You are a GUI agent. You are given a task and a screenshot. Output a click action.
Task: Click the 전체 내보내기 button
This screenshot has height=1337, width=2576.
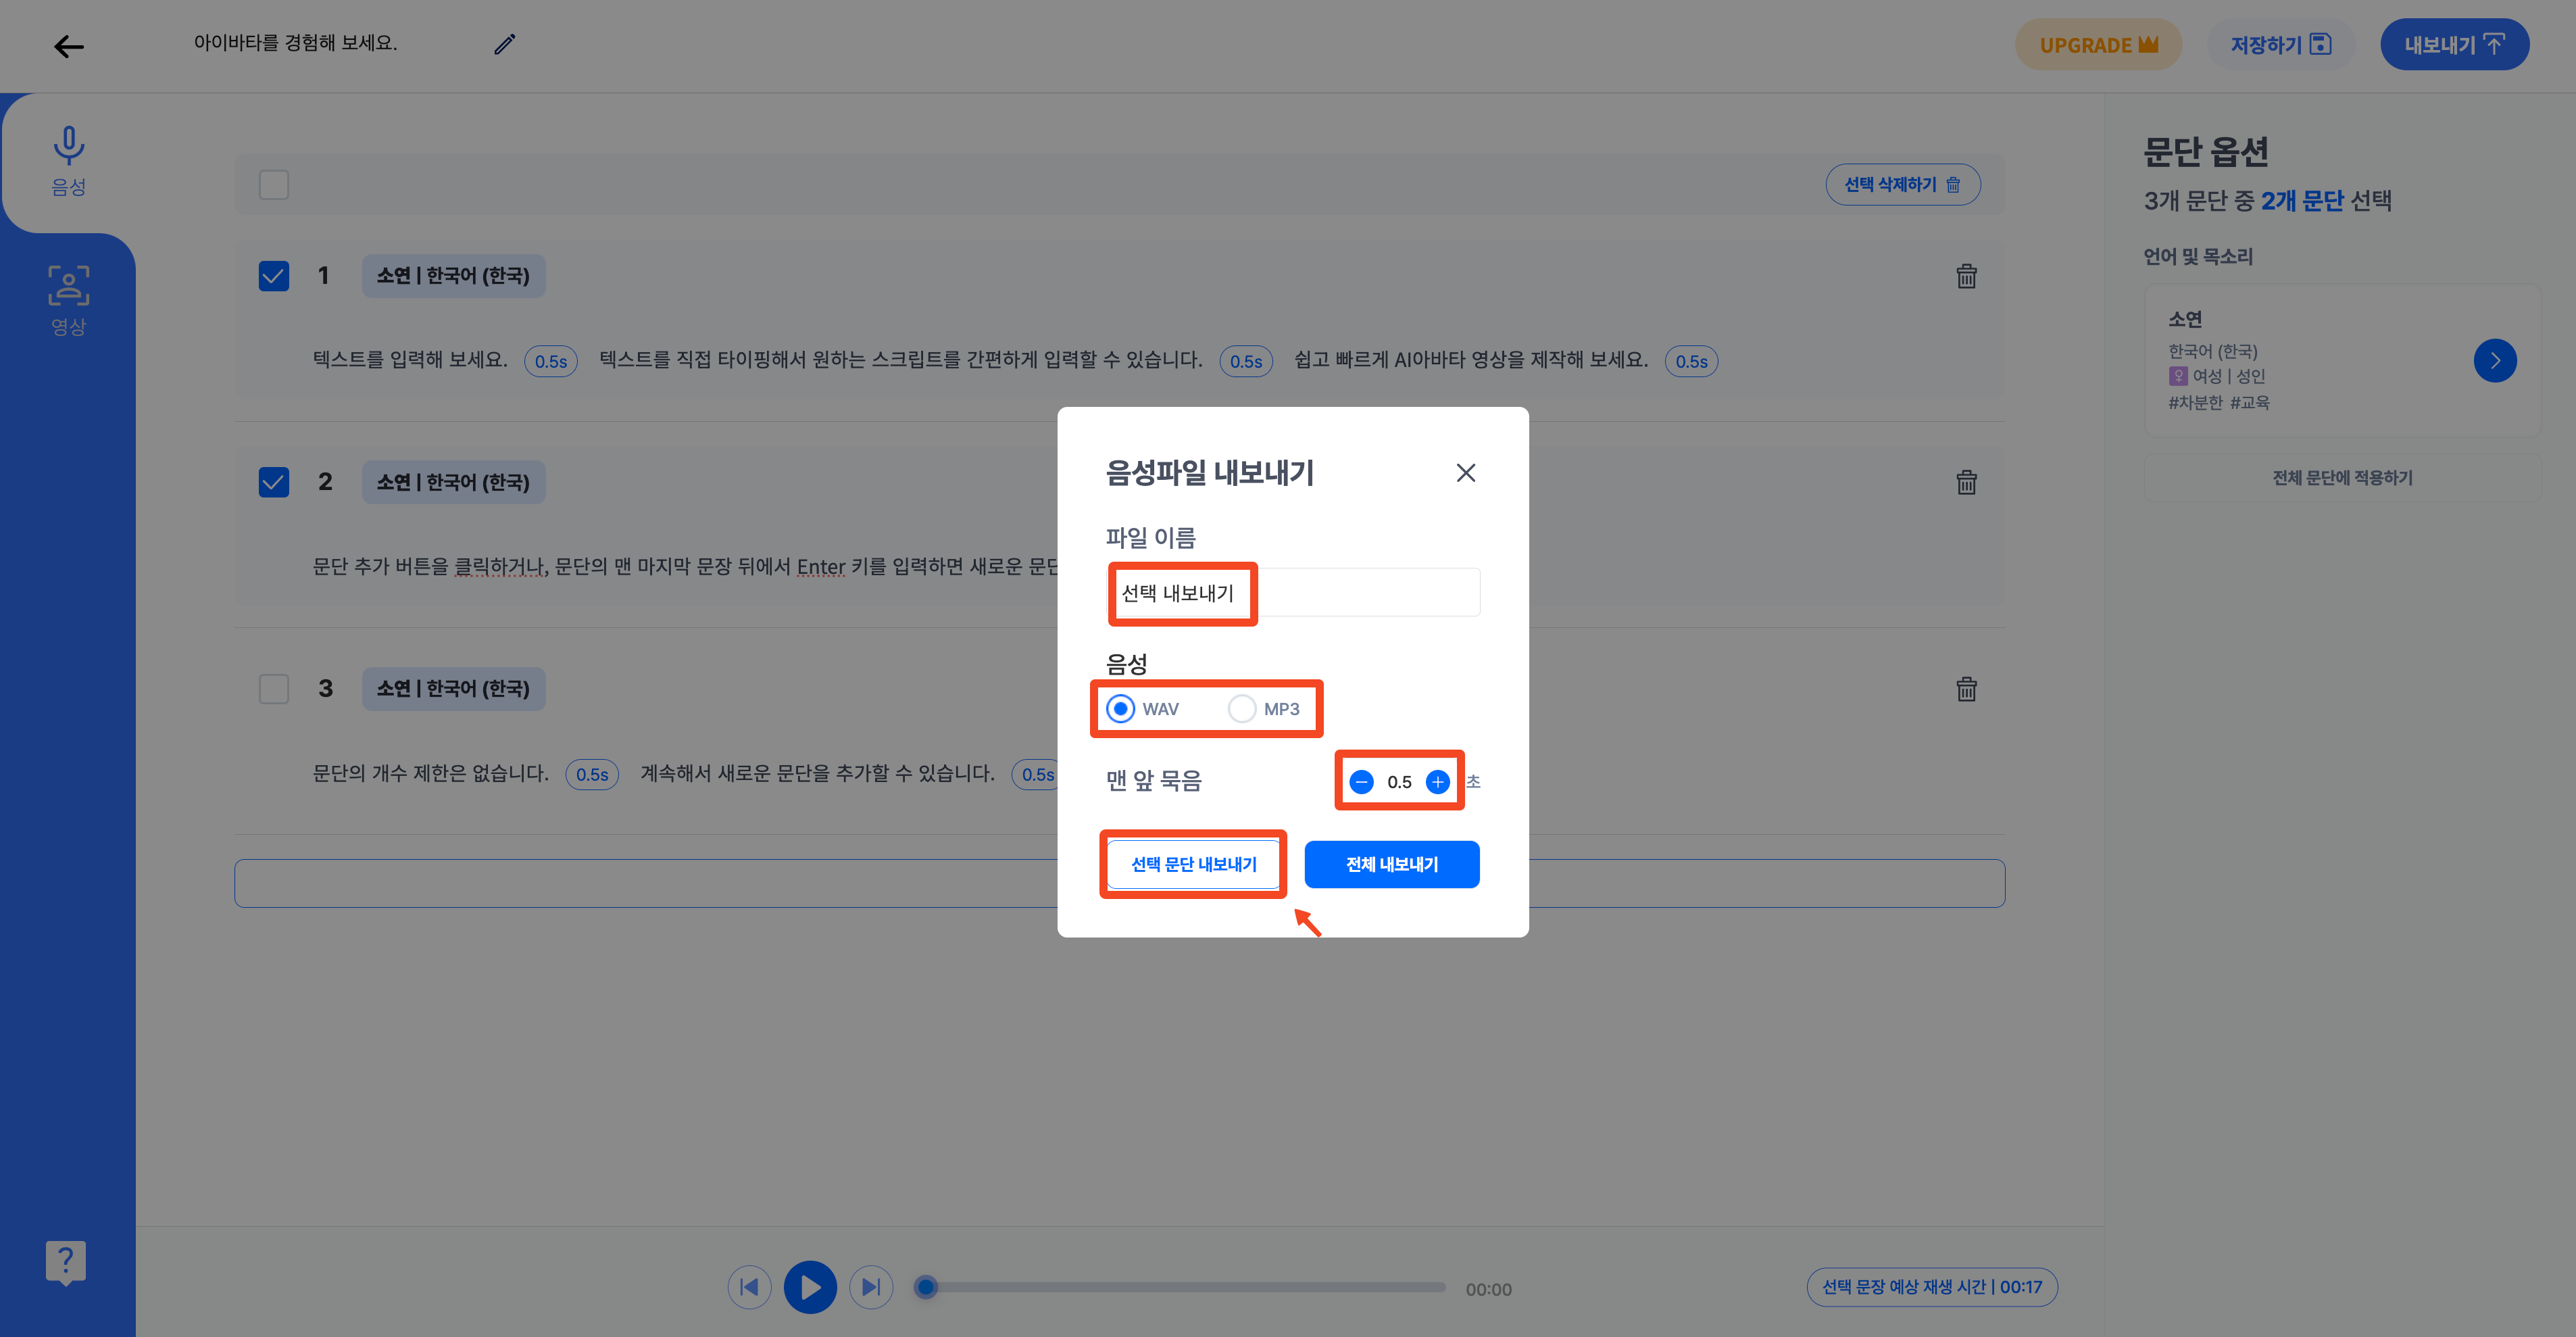1391,864
